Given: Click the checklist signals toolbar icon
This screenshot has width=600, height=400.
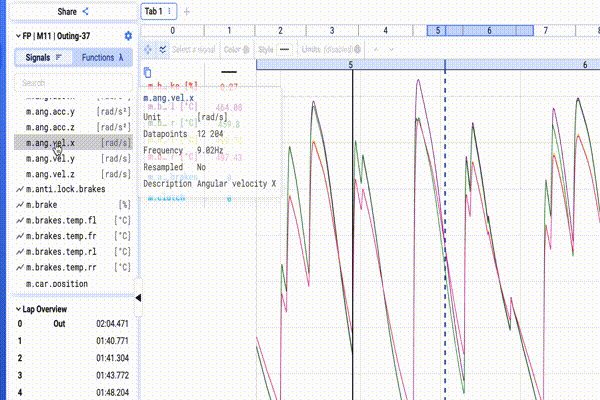Looking at the screenshot, I should (x=163, y=49).
